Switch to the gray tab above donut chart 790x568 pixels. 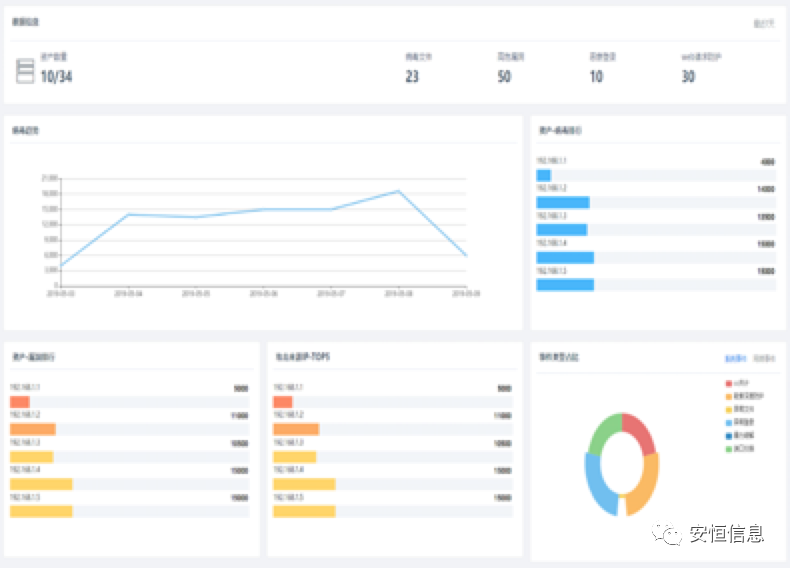[765, 357]
